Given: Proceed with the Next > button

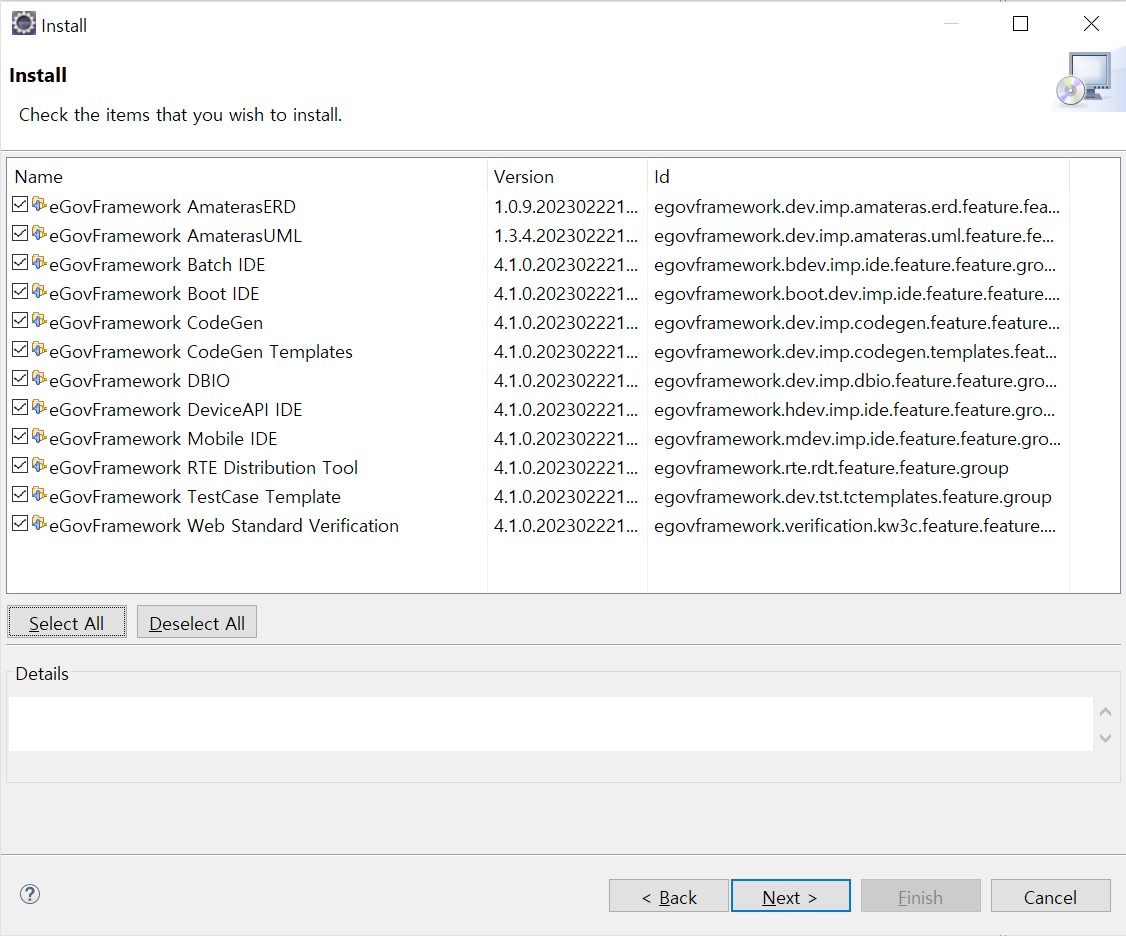Looking at the screenshot, I should [x=790, y=897].
